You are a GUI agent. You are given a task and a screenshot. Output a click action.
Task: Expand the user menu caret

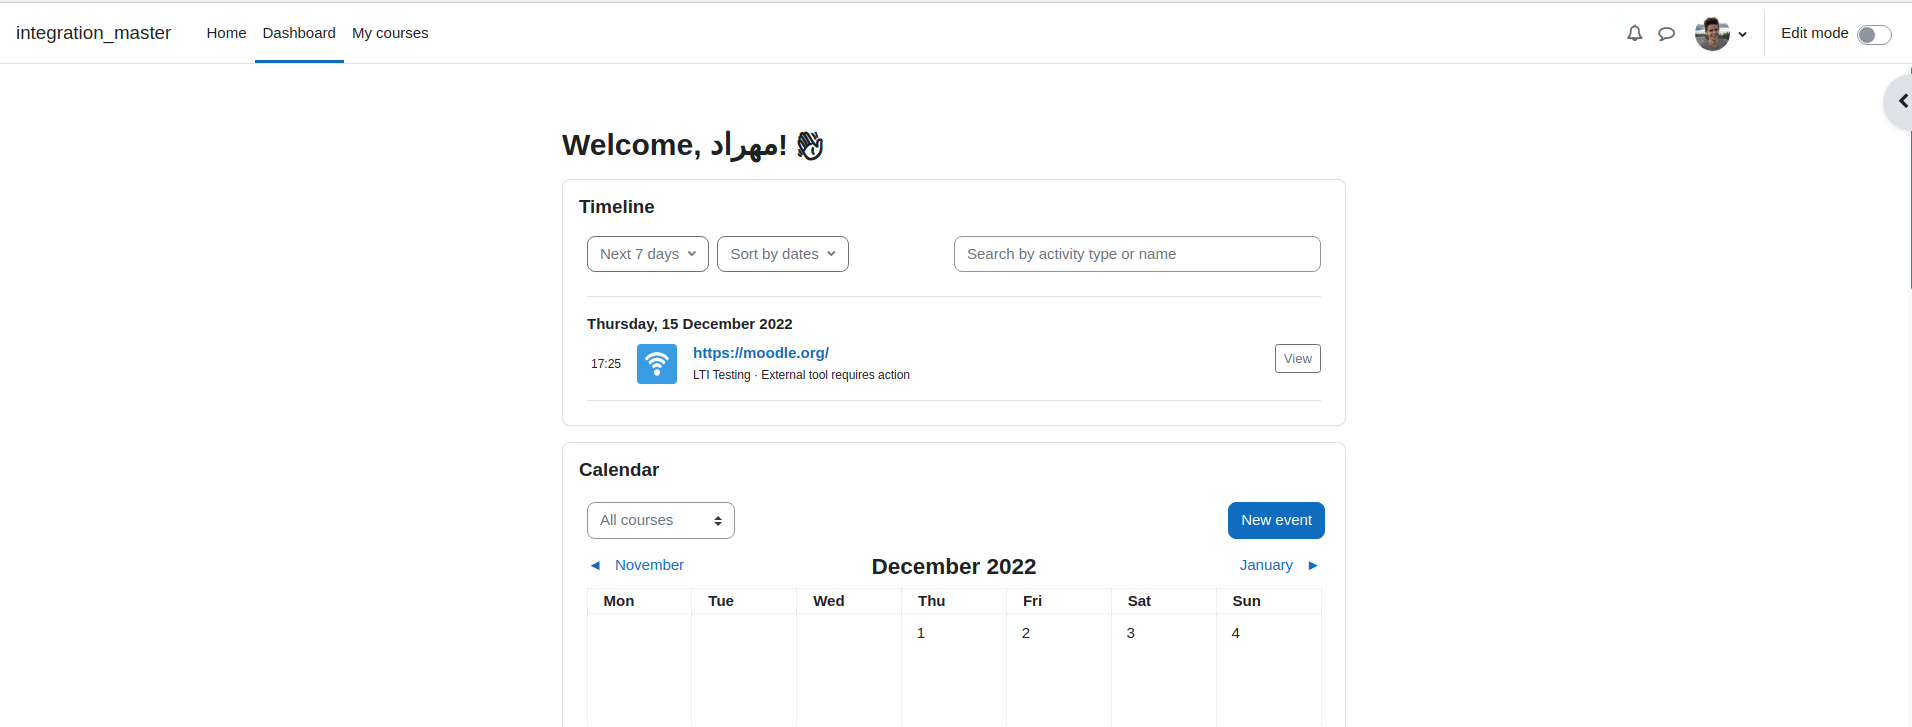click(x=1742, y=34)
